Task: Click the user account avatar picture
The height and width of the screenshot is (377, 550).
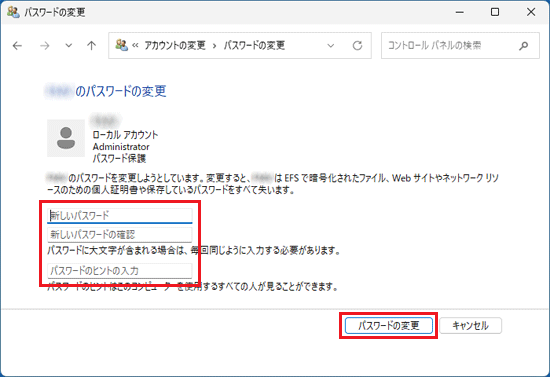Action: [66, 138]
